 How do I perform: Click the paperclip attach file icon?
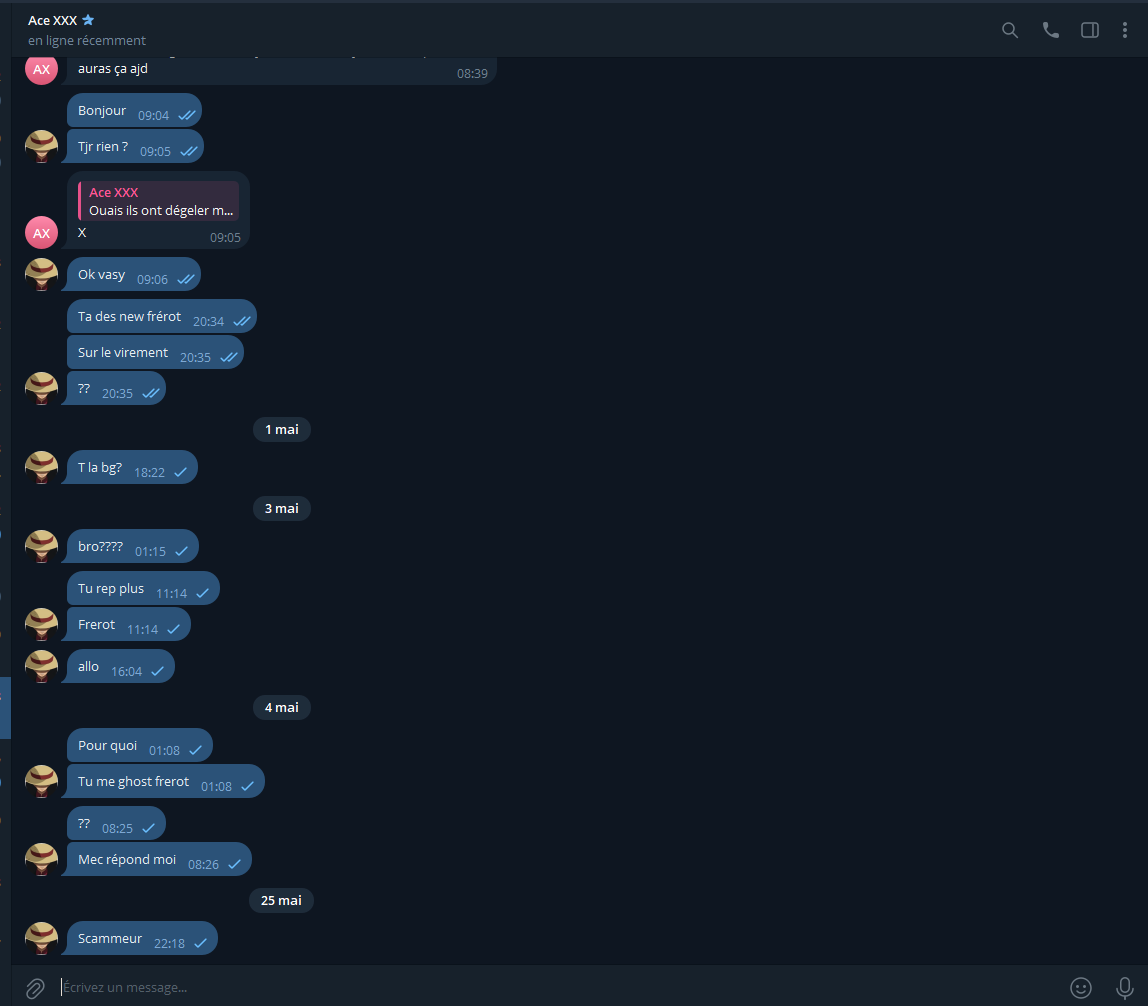pyautogui.click(x=35, y=988)
